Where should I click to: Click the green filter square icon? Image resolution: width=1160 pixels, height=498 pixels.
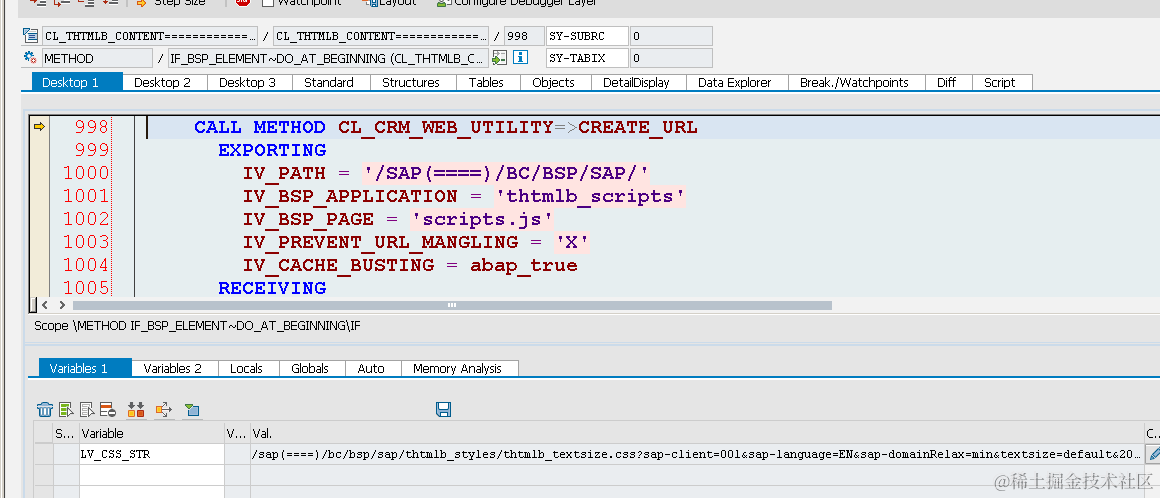(x=192, y=409)
